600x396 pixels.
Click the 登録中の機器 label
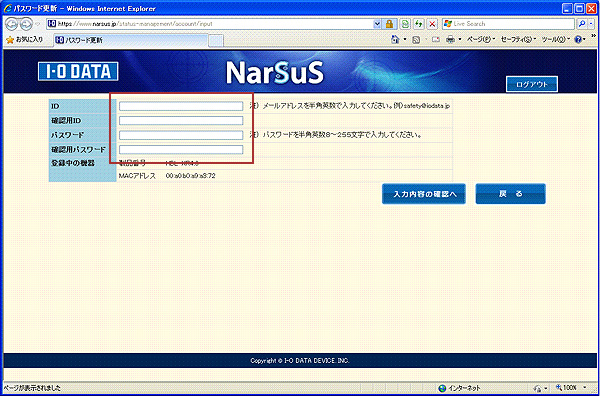[x=73, y=163]
